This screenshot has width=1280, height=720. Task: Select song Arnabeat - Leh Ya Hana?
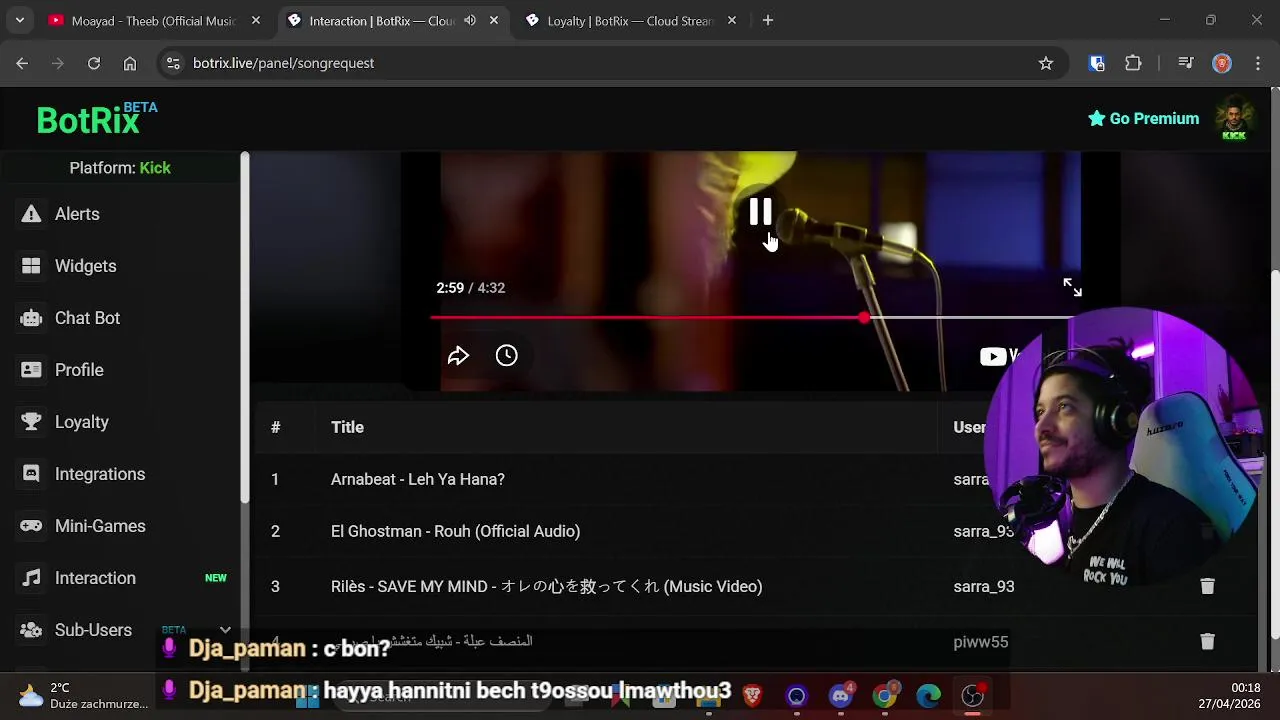(418, 479)
